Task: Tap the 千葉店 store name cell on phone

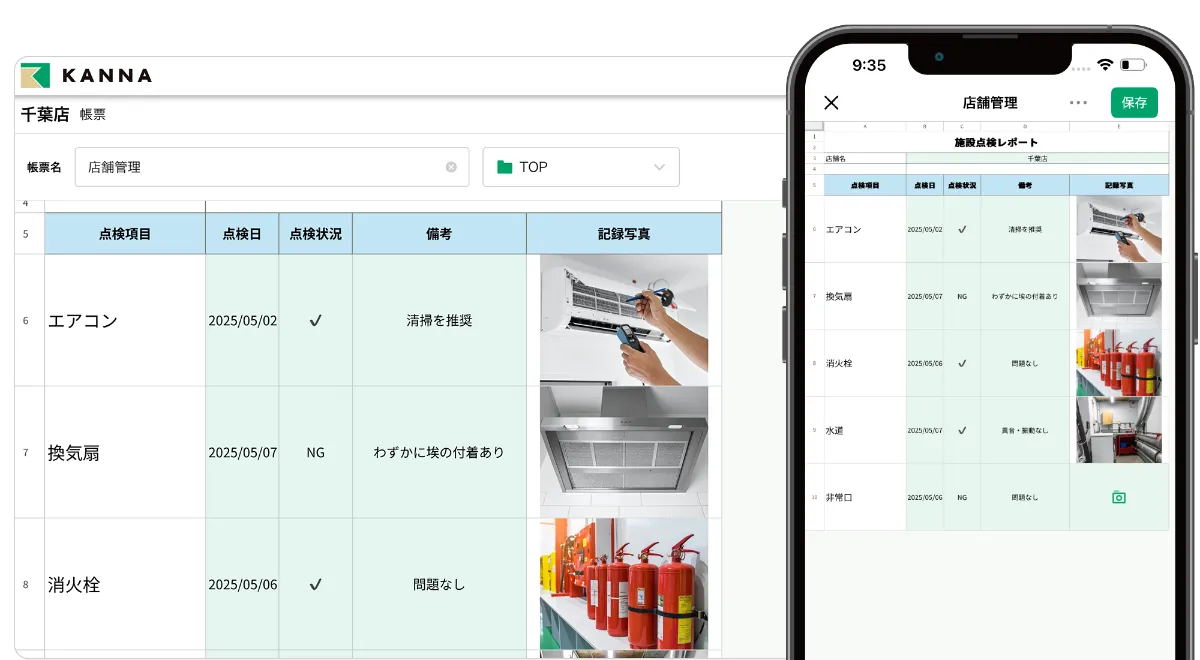Action: [1037, 158]
